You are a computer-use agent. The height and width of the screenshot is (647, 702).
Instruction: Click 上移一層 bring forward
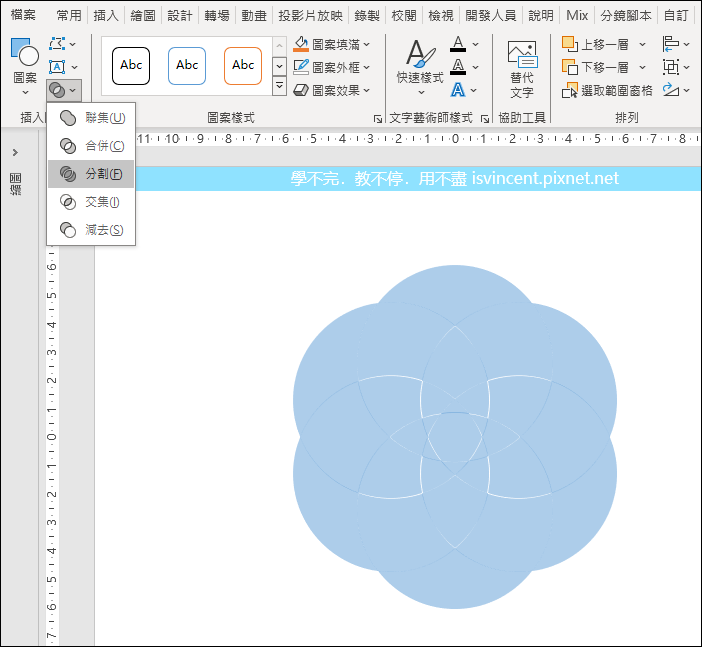pyautogui.click(x=595, y=44)
